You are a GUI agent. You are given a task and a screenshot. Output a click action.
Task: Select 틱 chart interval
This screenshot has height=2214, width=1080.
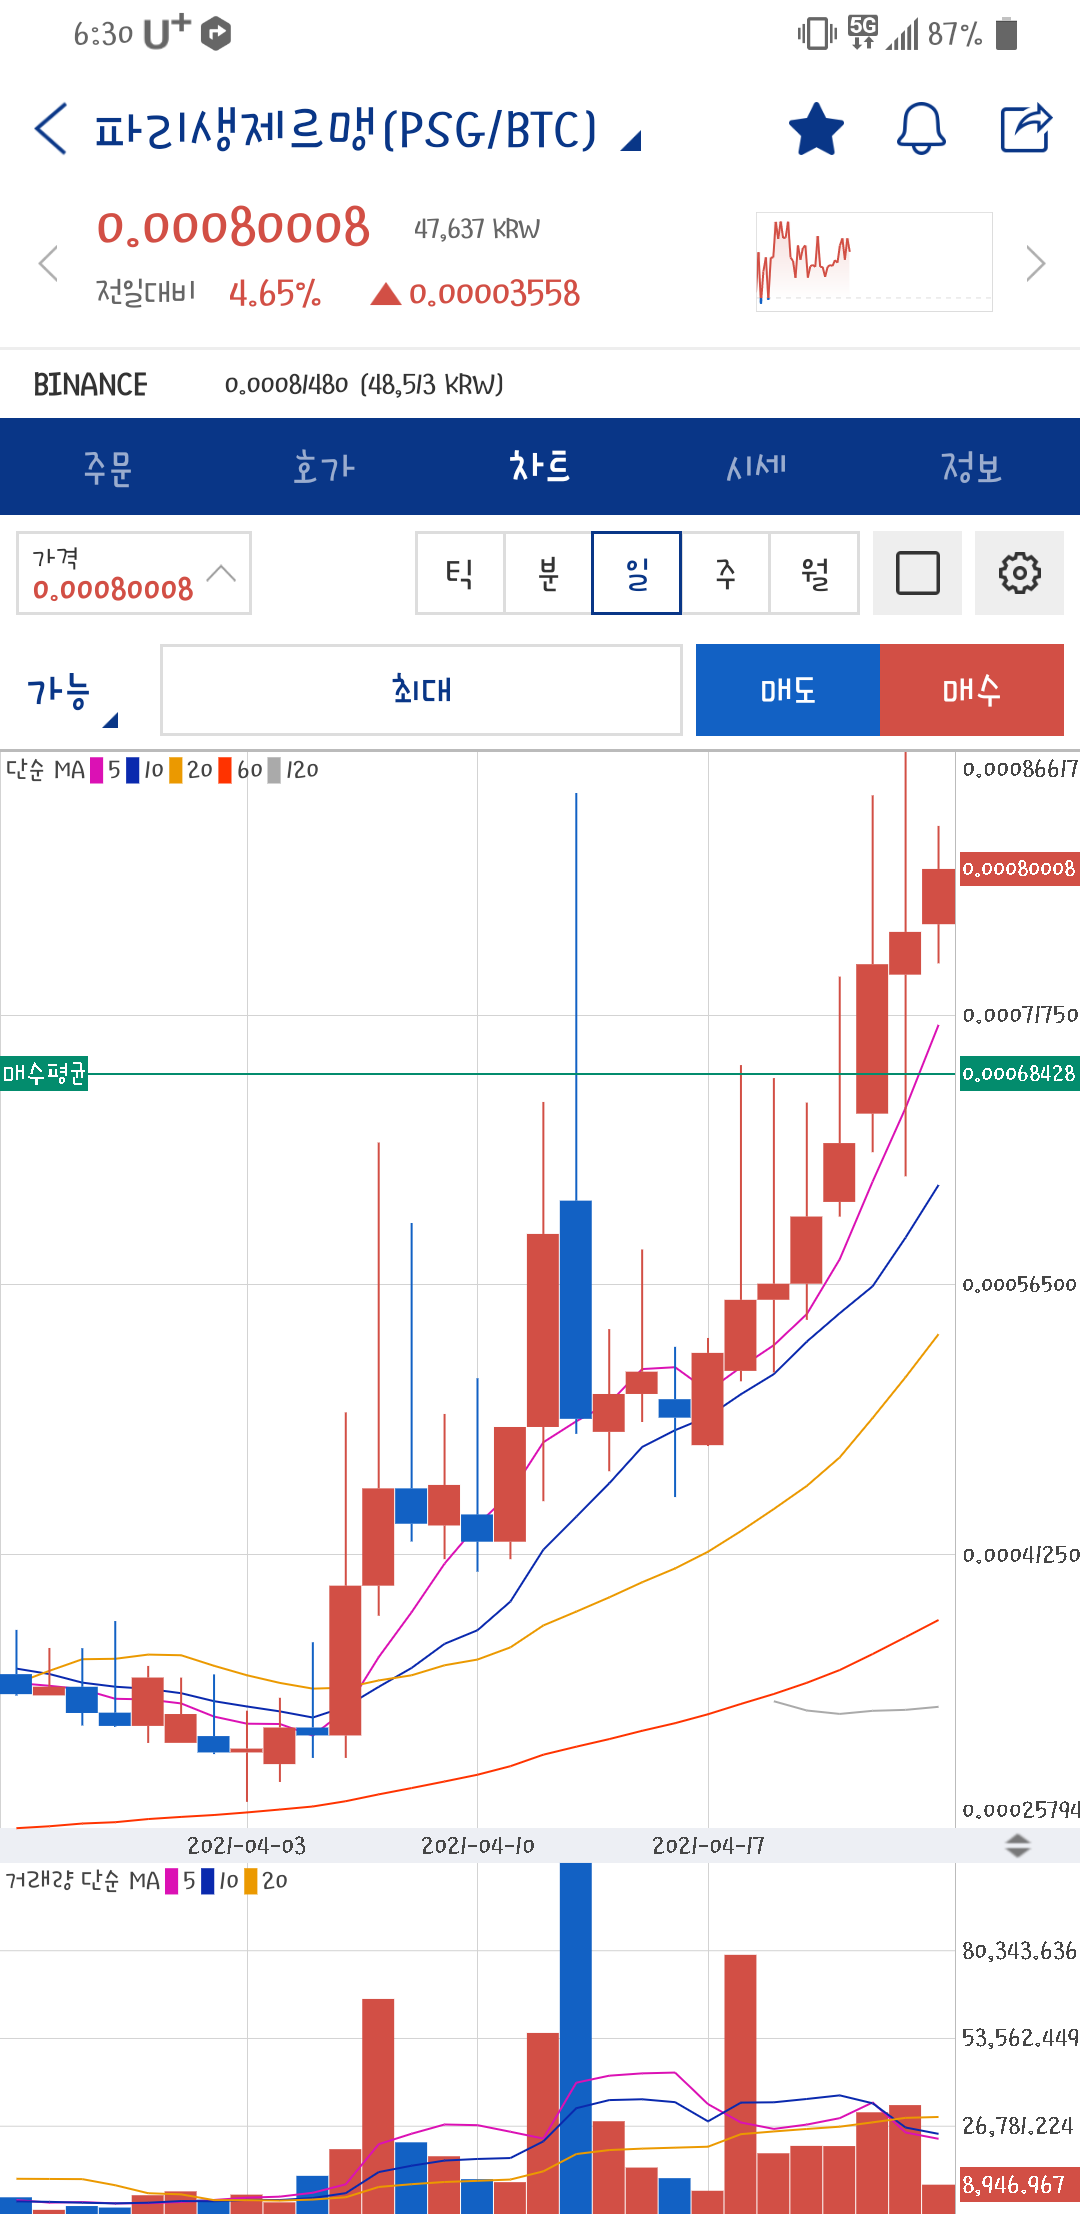pyautogui.click(x=460, y=573)
